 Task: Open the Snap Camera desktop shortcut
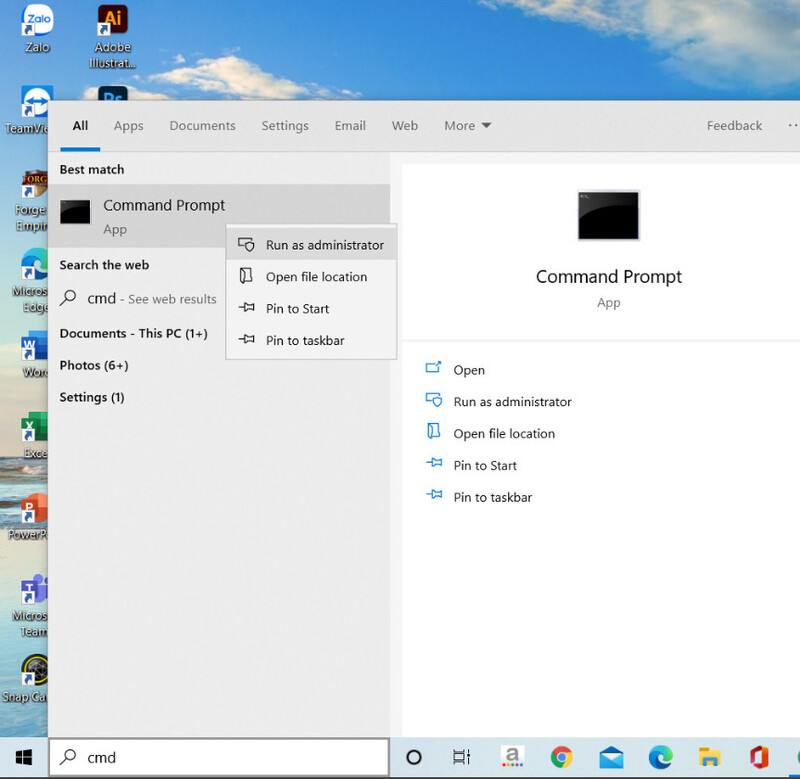[27, 679]
